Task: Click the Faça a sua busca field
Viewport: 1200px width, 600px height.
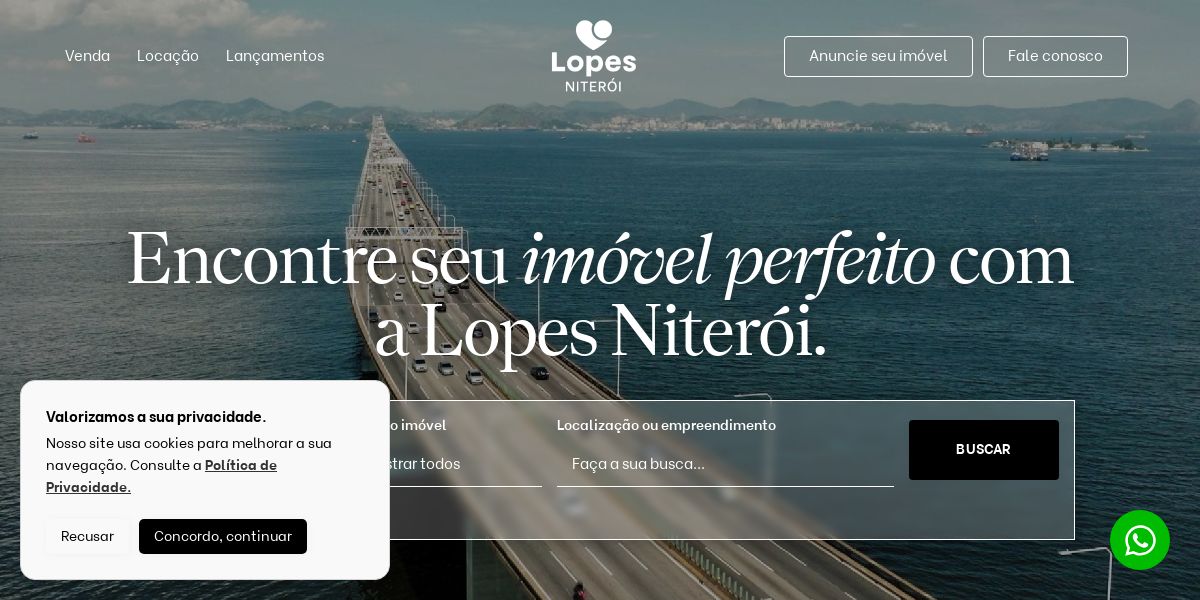Action: pyautogui.click(x=725, y=464)
